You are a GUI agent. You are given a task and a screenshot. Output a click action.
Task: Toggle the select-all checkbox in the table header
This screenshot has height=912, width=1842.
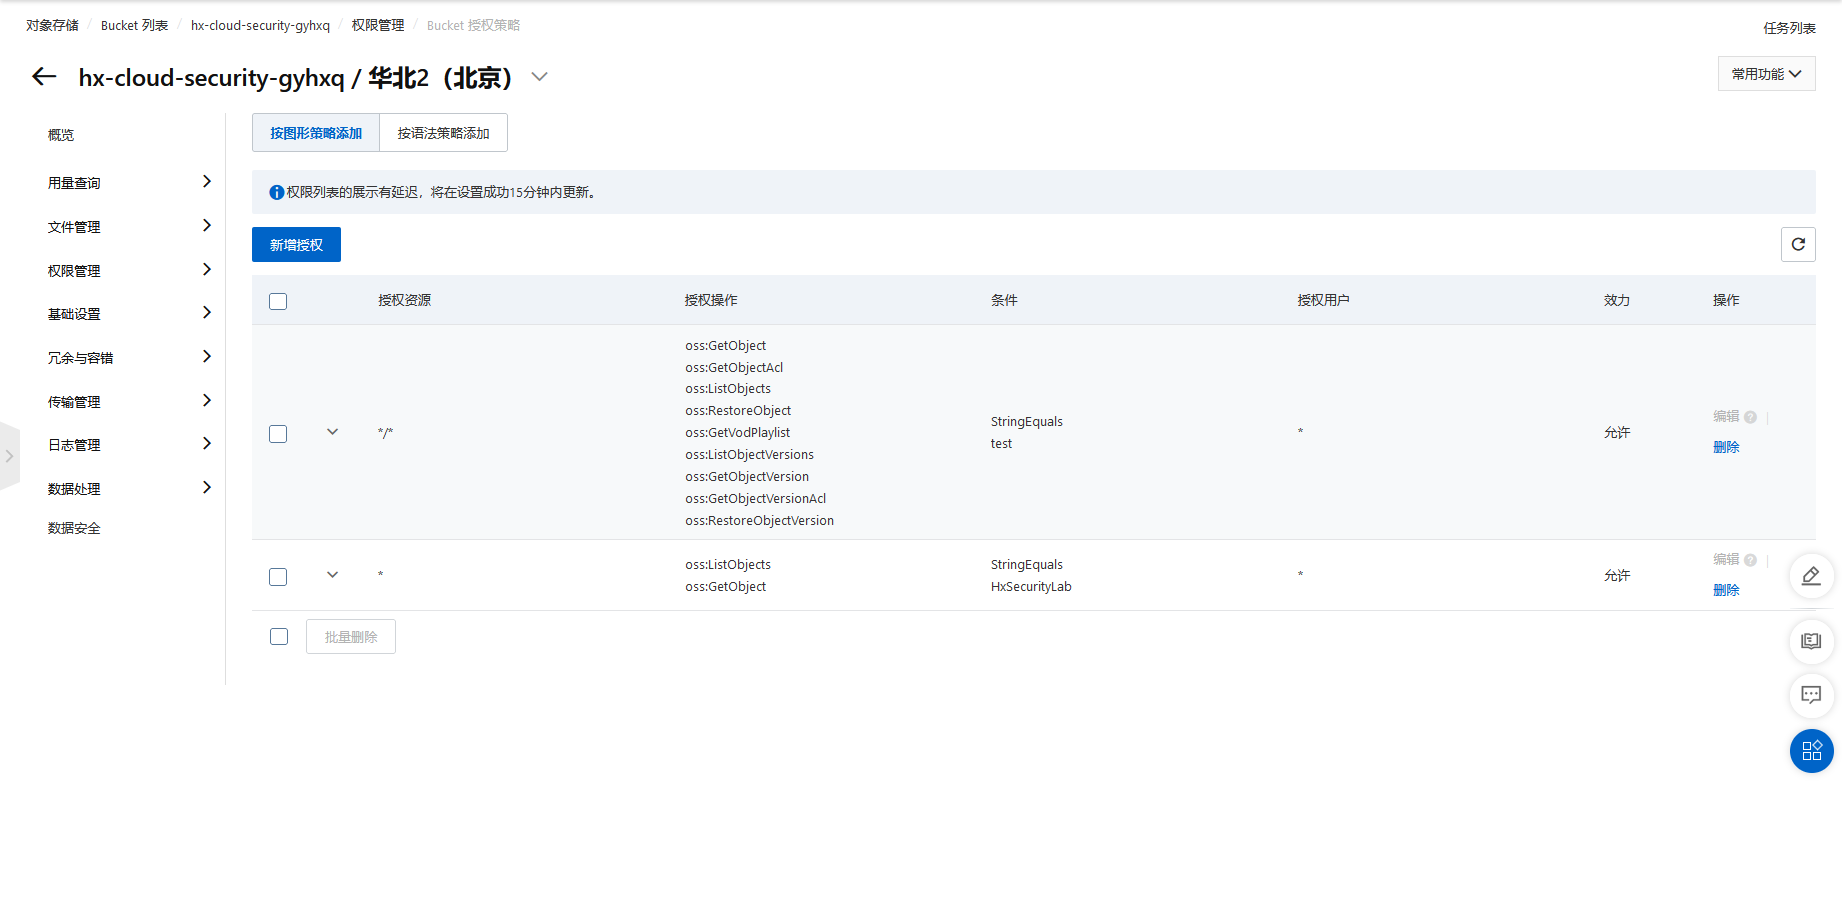[278, 301]
